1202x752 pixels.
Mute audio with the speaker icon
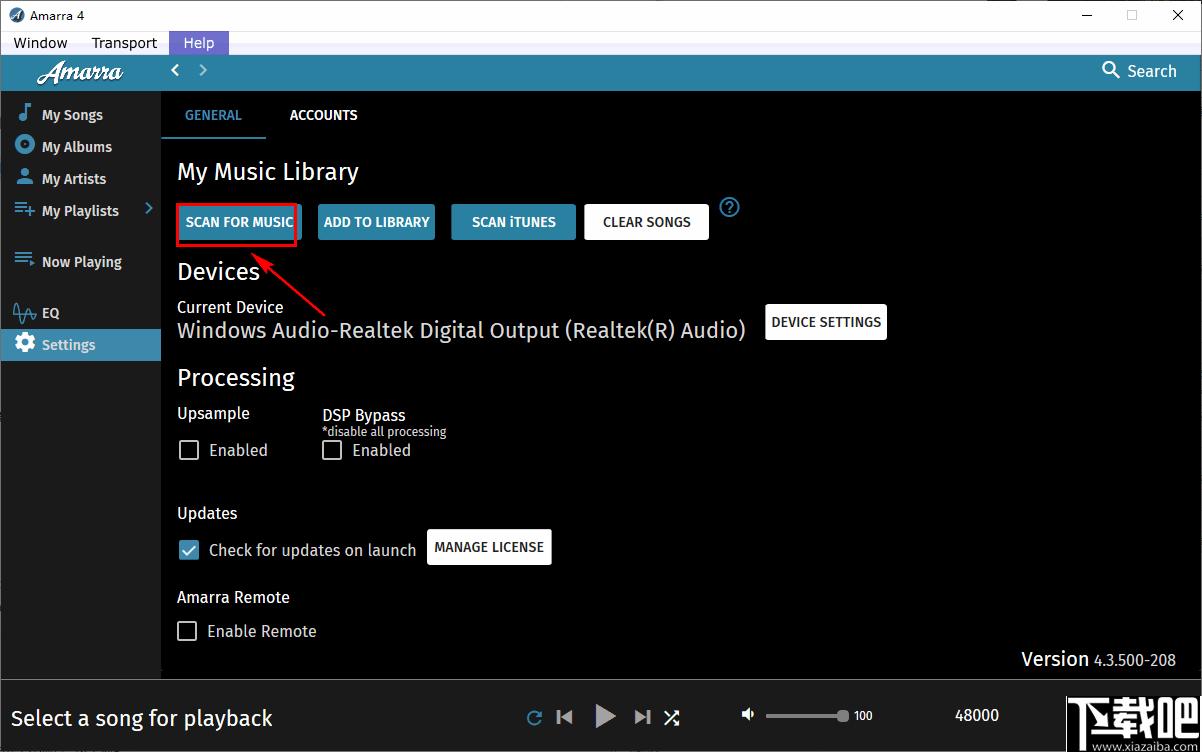coord(747,714)
